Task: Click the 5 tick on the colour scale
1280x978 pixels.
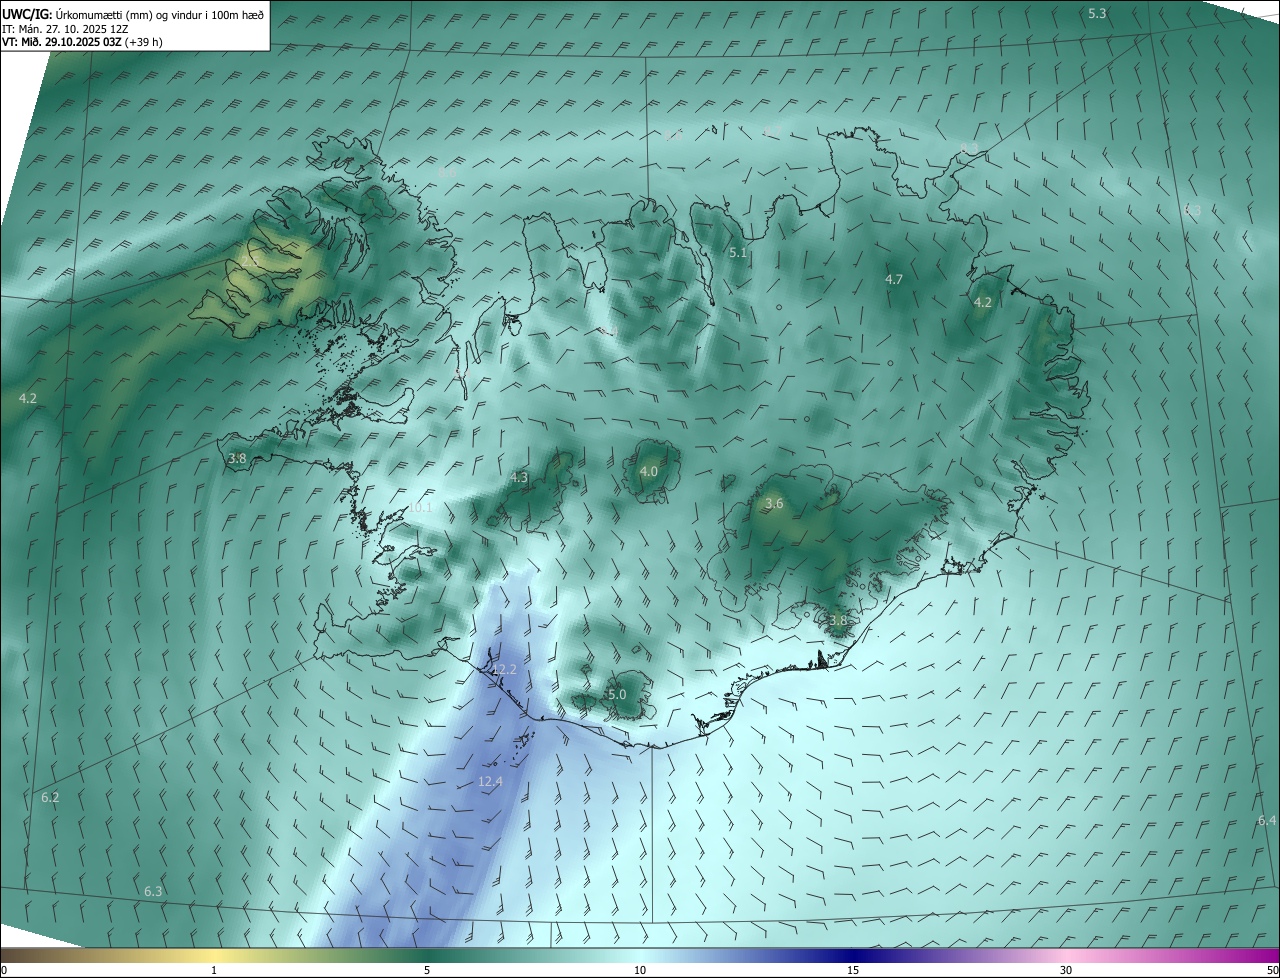Action: point(427,970)
